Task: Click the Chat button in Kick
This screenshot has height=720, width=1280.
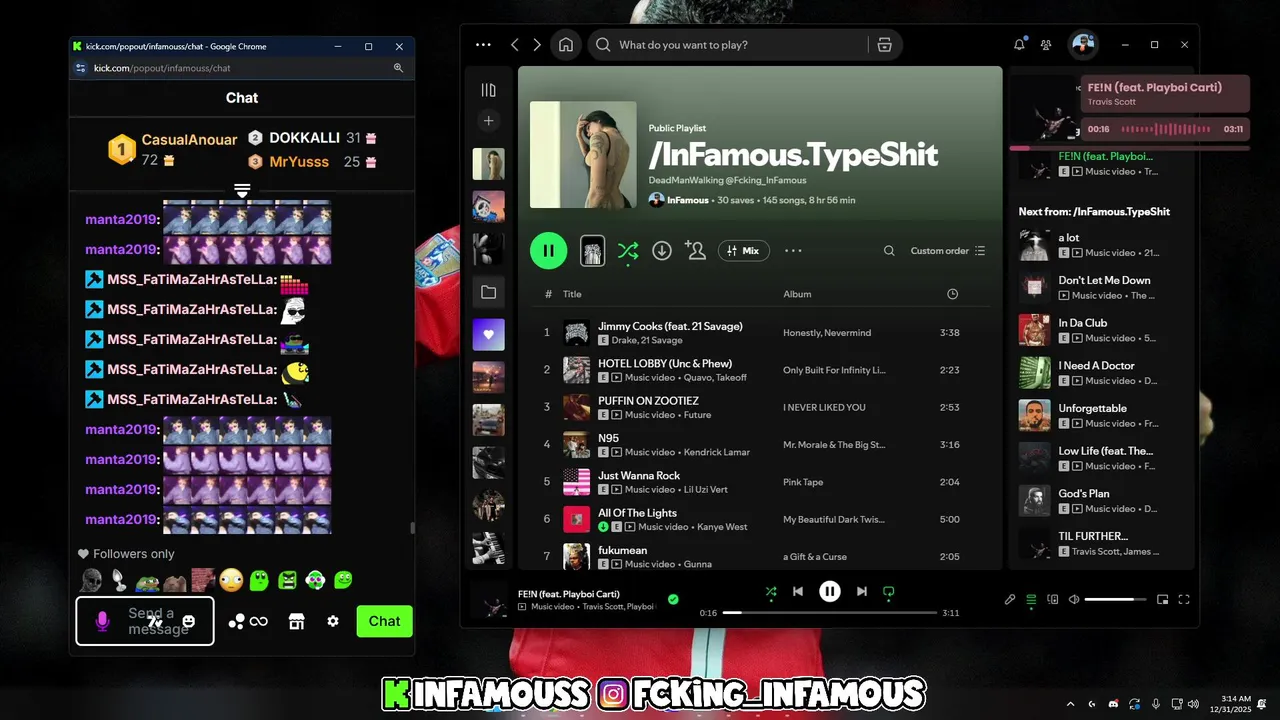Action: click(384, 621)
